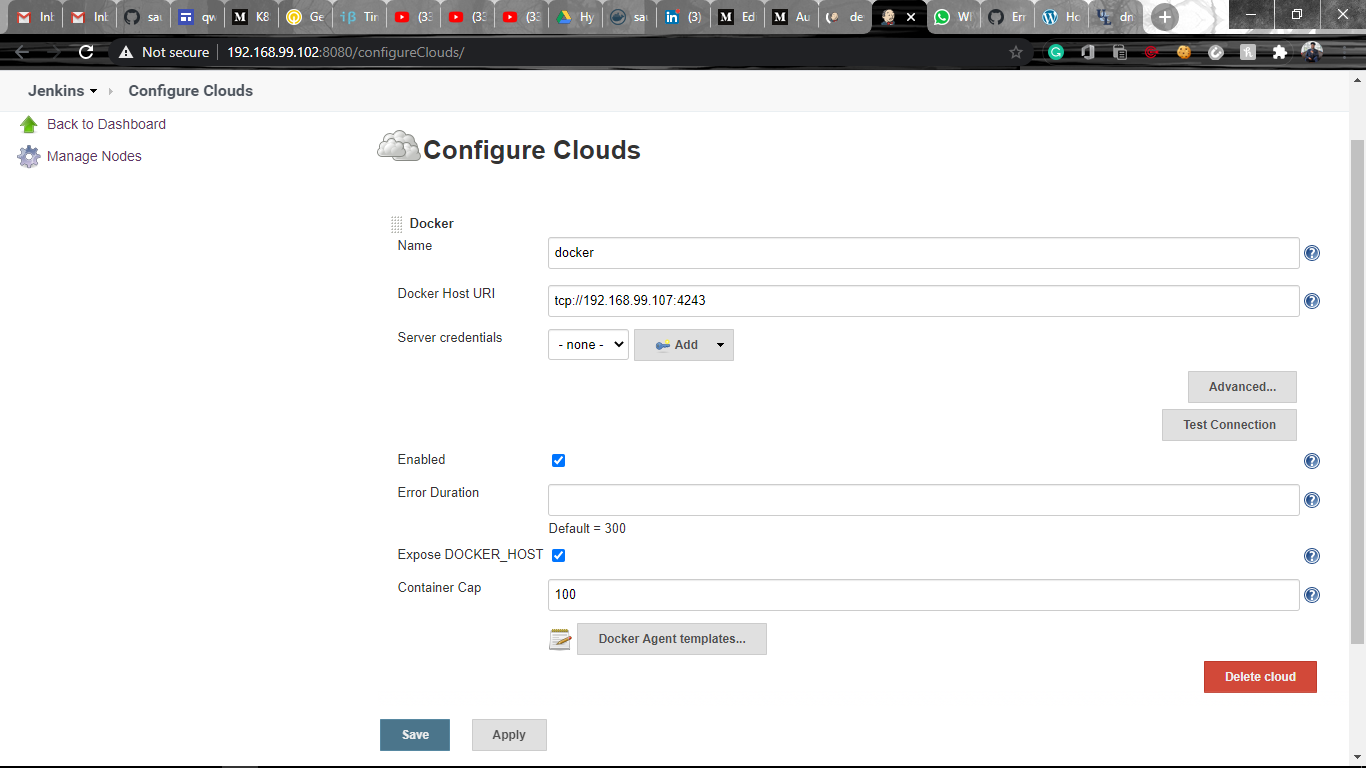Open the Manage Nodes link
This screenshot has width=1366, height=768.
coord(94,156)
